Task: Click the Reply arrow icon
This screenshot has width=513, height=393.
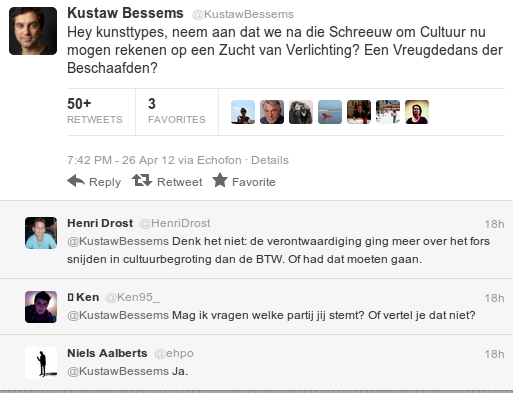Action: click(x=76, y=181)
